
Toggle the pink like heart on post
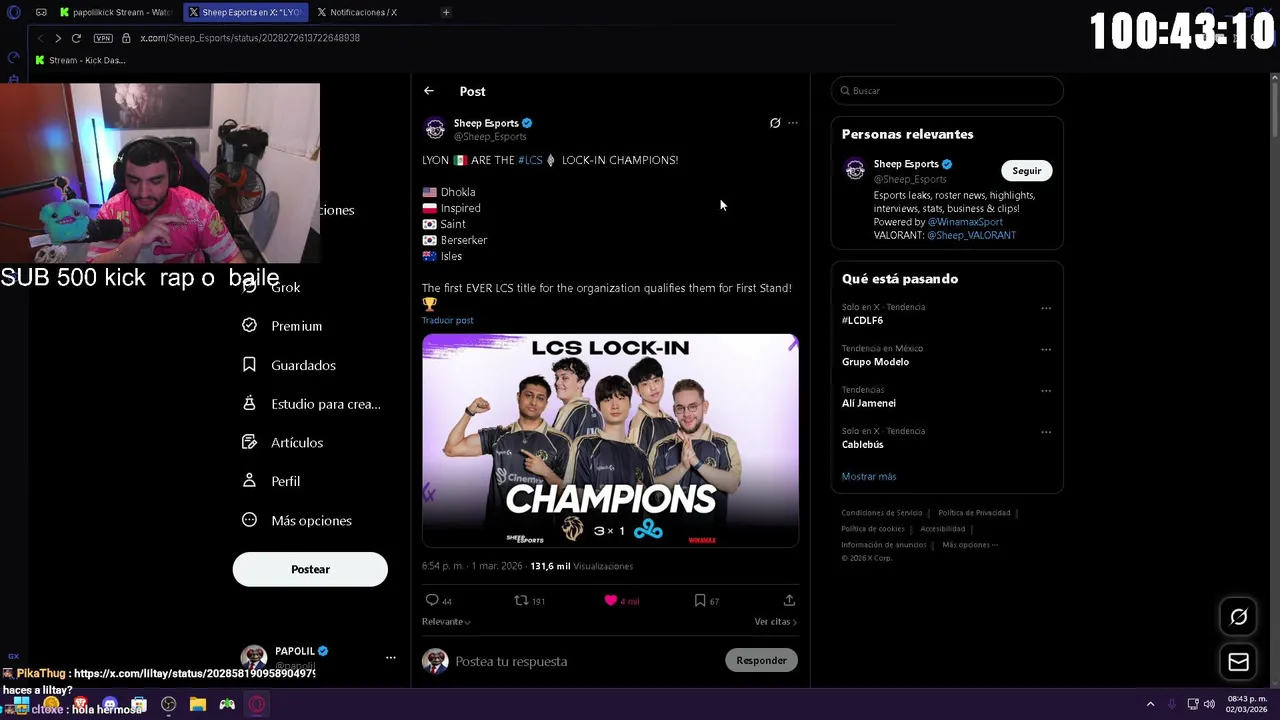611,600
